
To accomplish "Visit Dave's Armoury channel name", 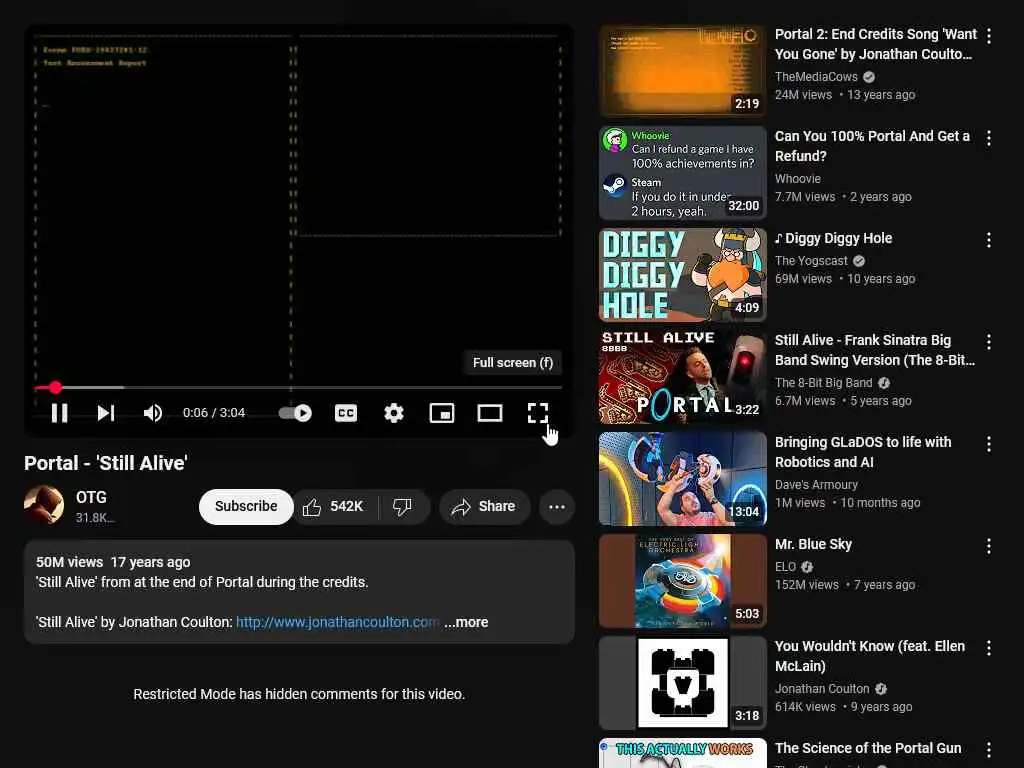I will point(816,485).
